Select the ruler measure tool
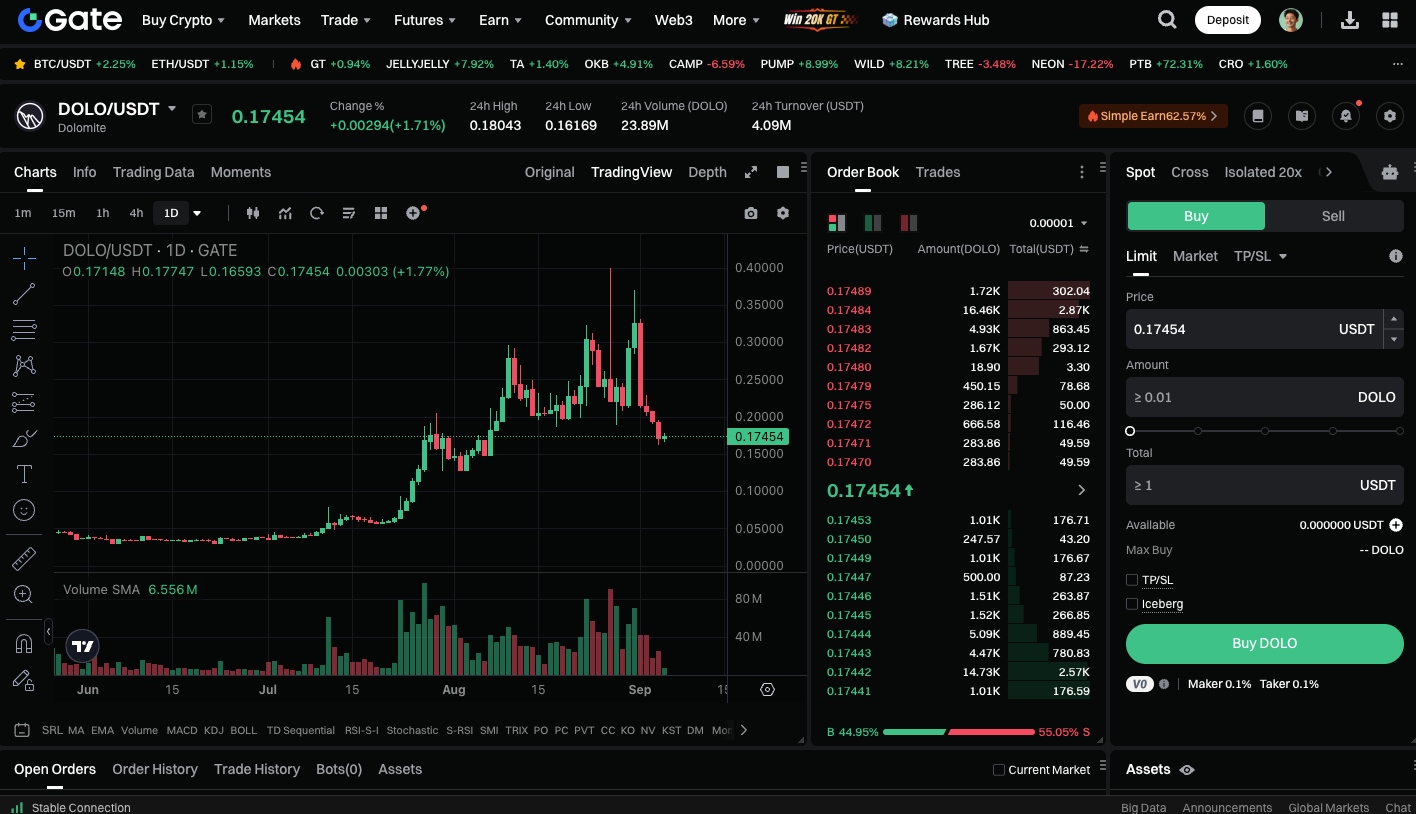This screenshot has width=1416, height=814. point(24,558)
